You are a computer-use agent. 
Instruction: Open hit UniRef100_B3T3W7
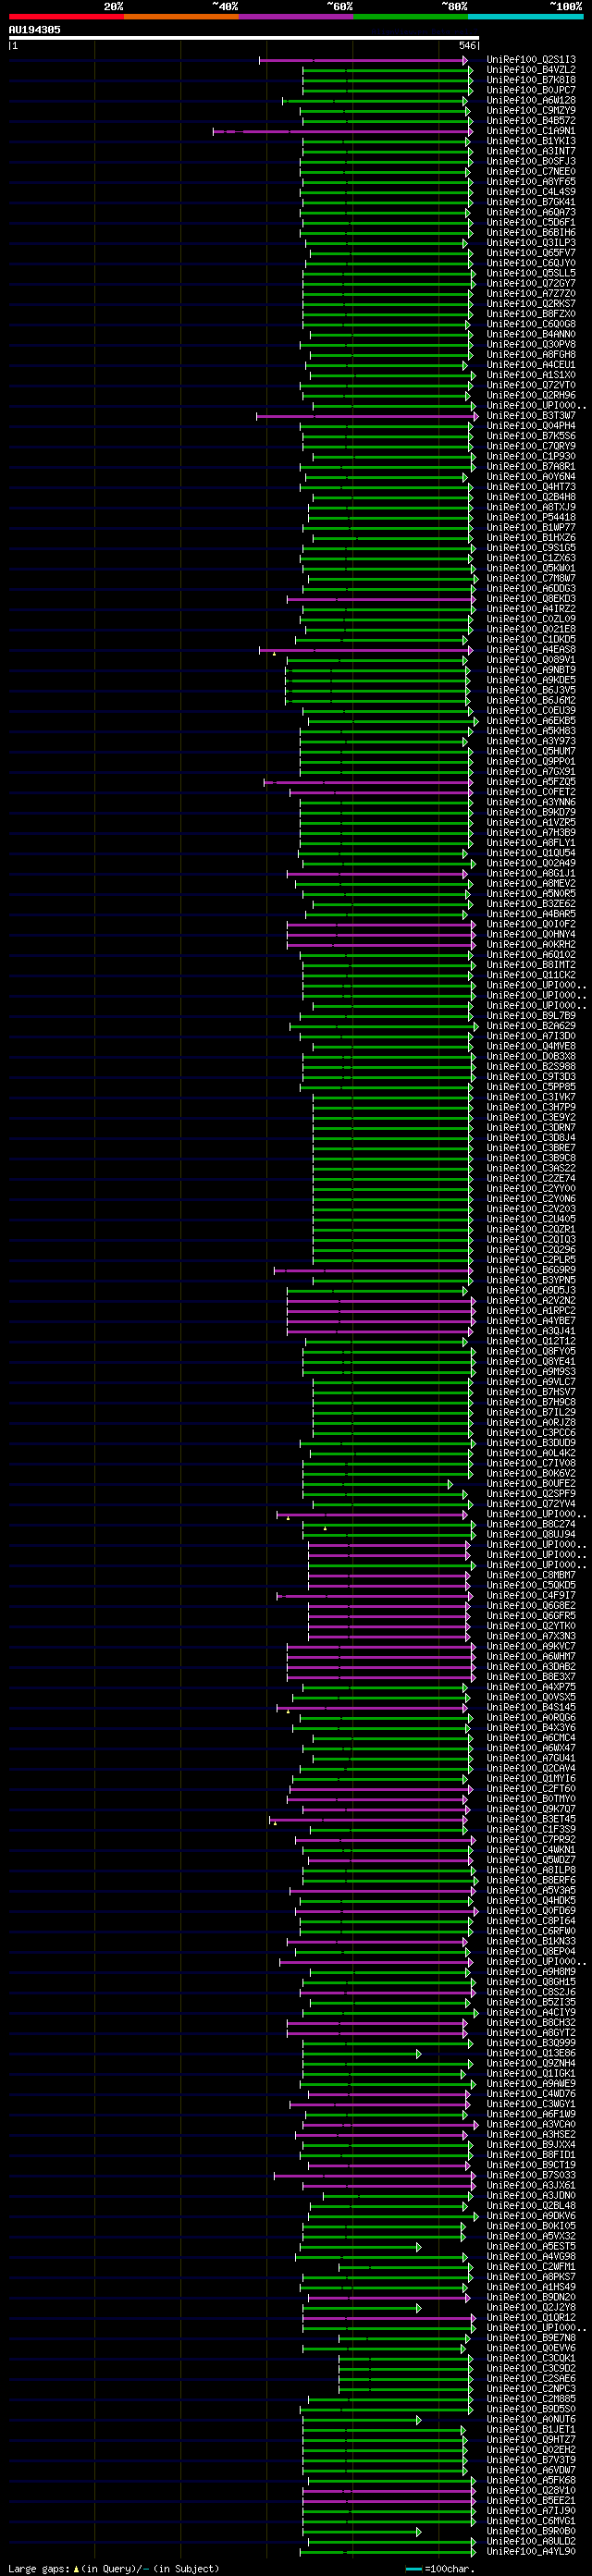pos(531,416)
